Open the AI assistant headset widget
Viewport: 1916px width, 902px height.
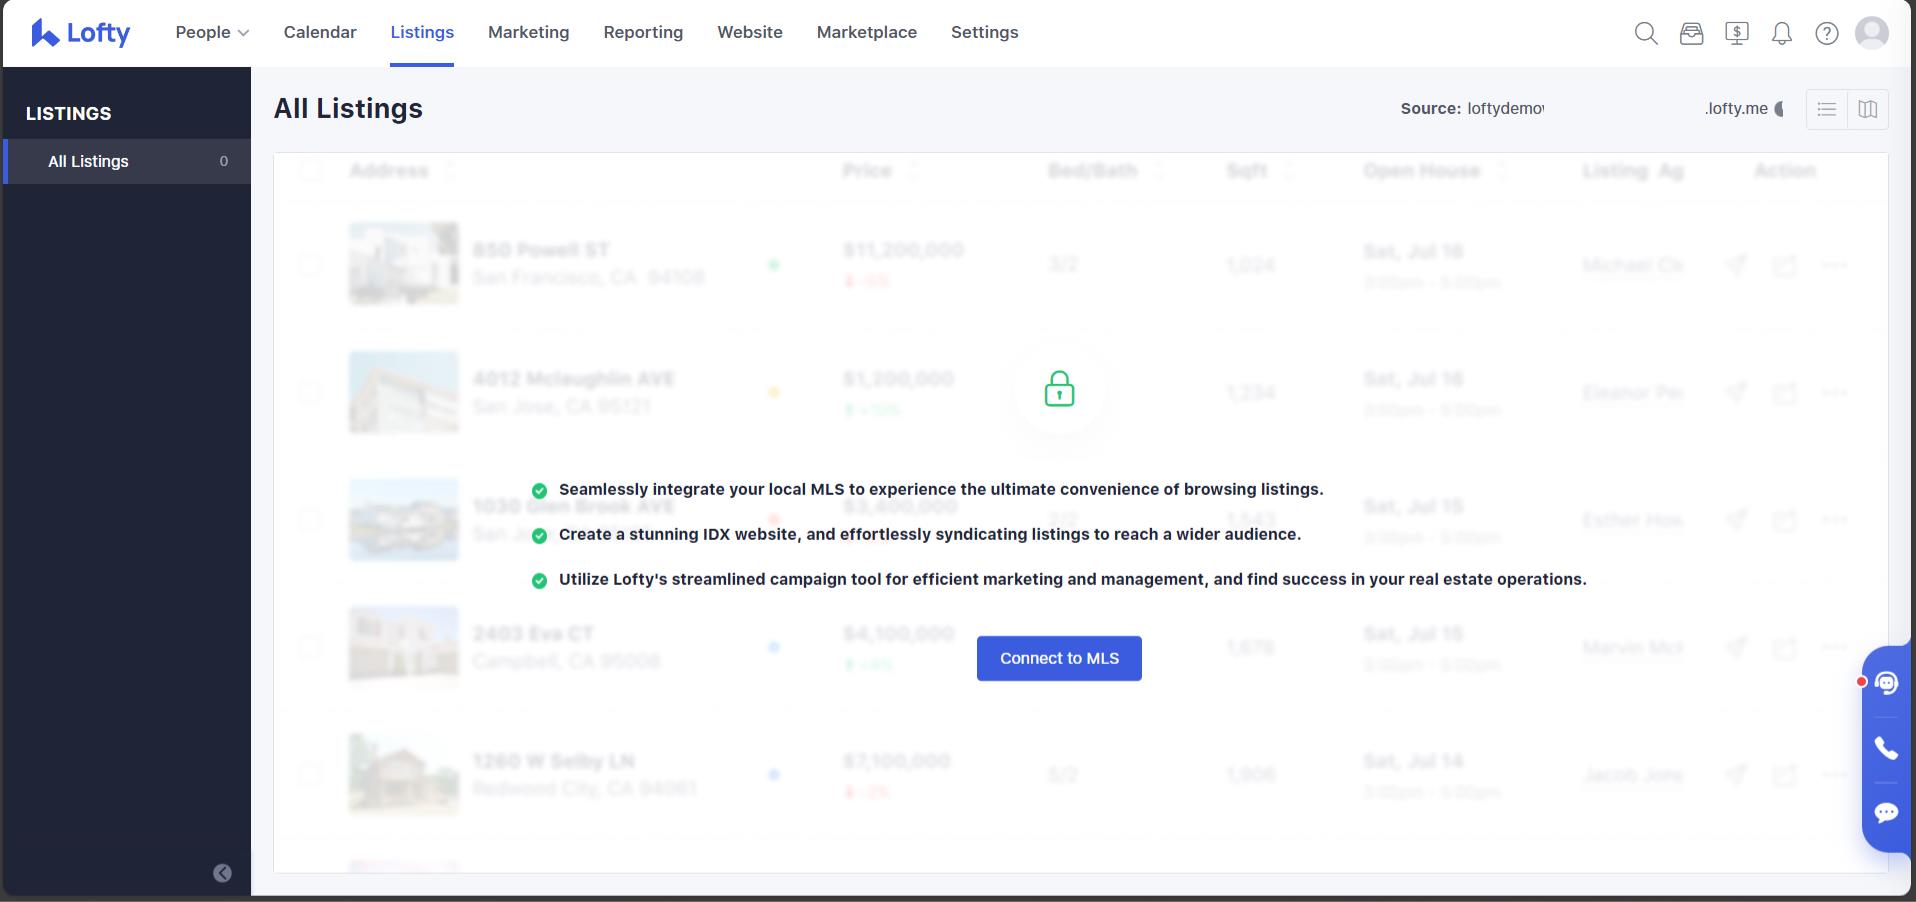[1886, 683]
